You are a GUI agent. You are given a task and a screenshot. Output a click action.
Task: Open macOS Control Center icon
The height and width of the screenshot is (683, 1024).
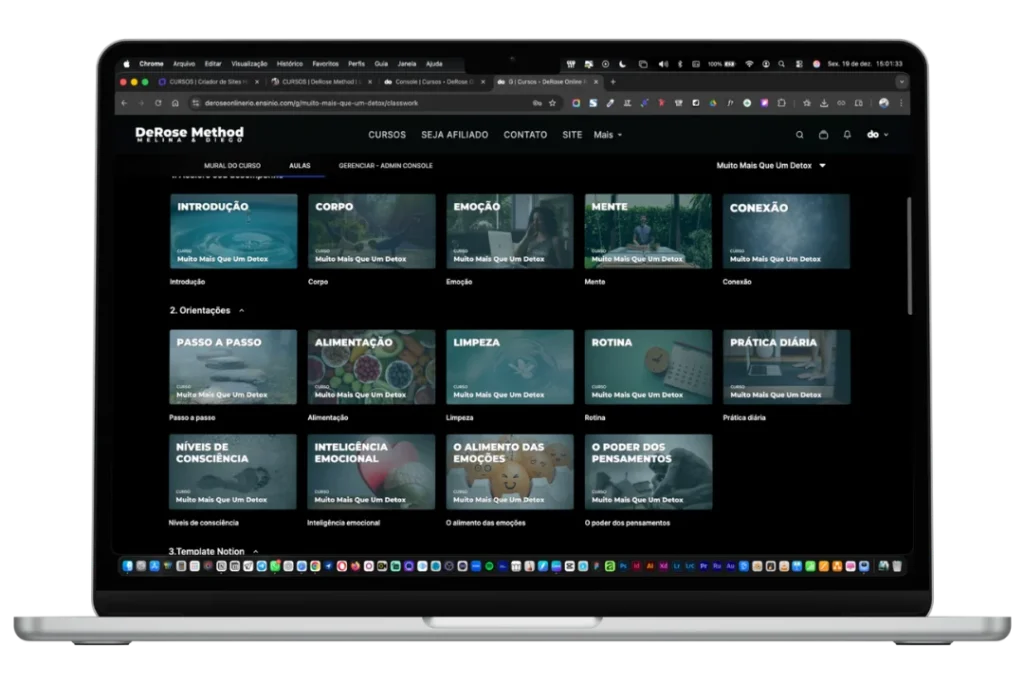[x=799, y=64]
